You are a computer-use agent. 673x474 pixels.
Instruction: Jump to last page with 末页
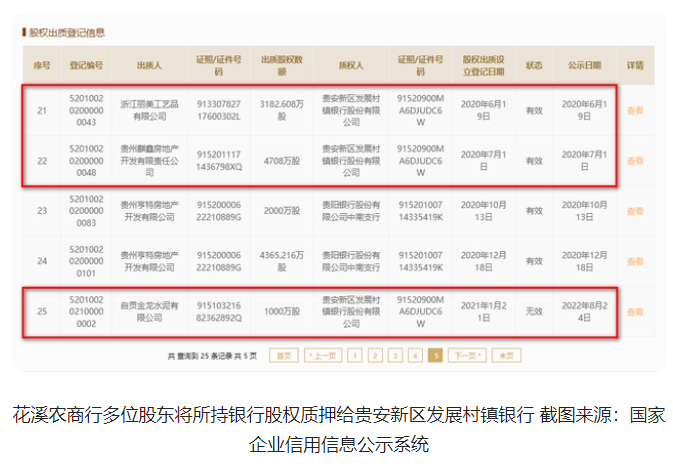click(x=506, y=355)
